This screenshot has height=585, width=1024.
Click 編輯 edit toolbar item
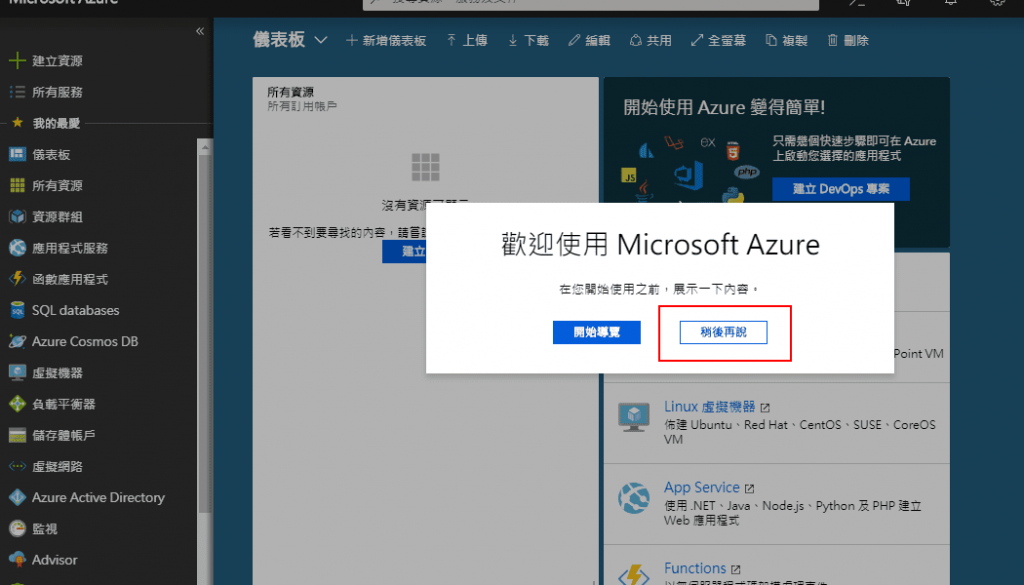(589, 40)
